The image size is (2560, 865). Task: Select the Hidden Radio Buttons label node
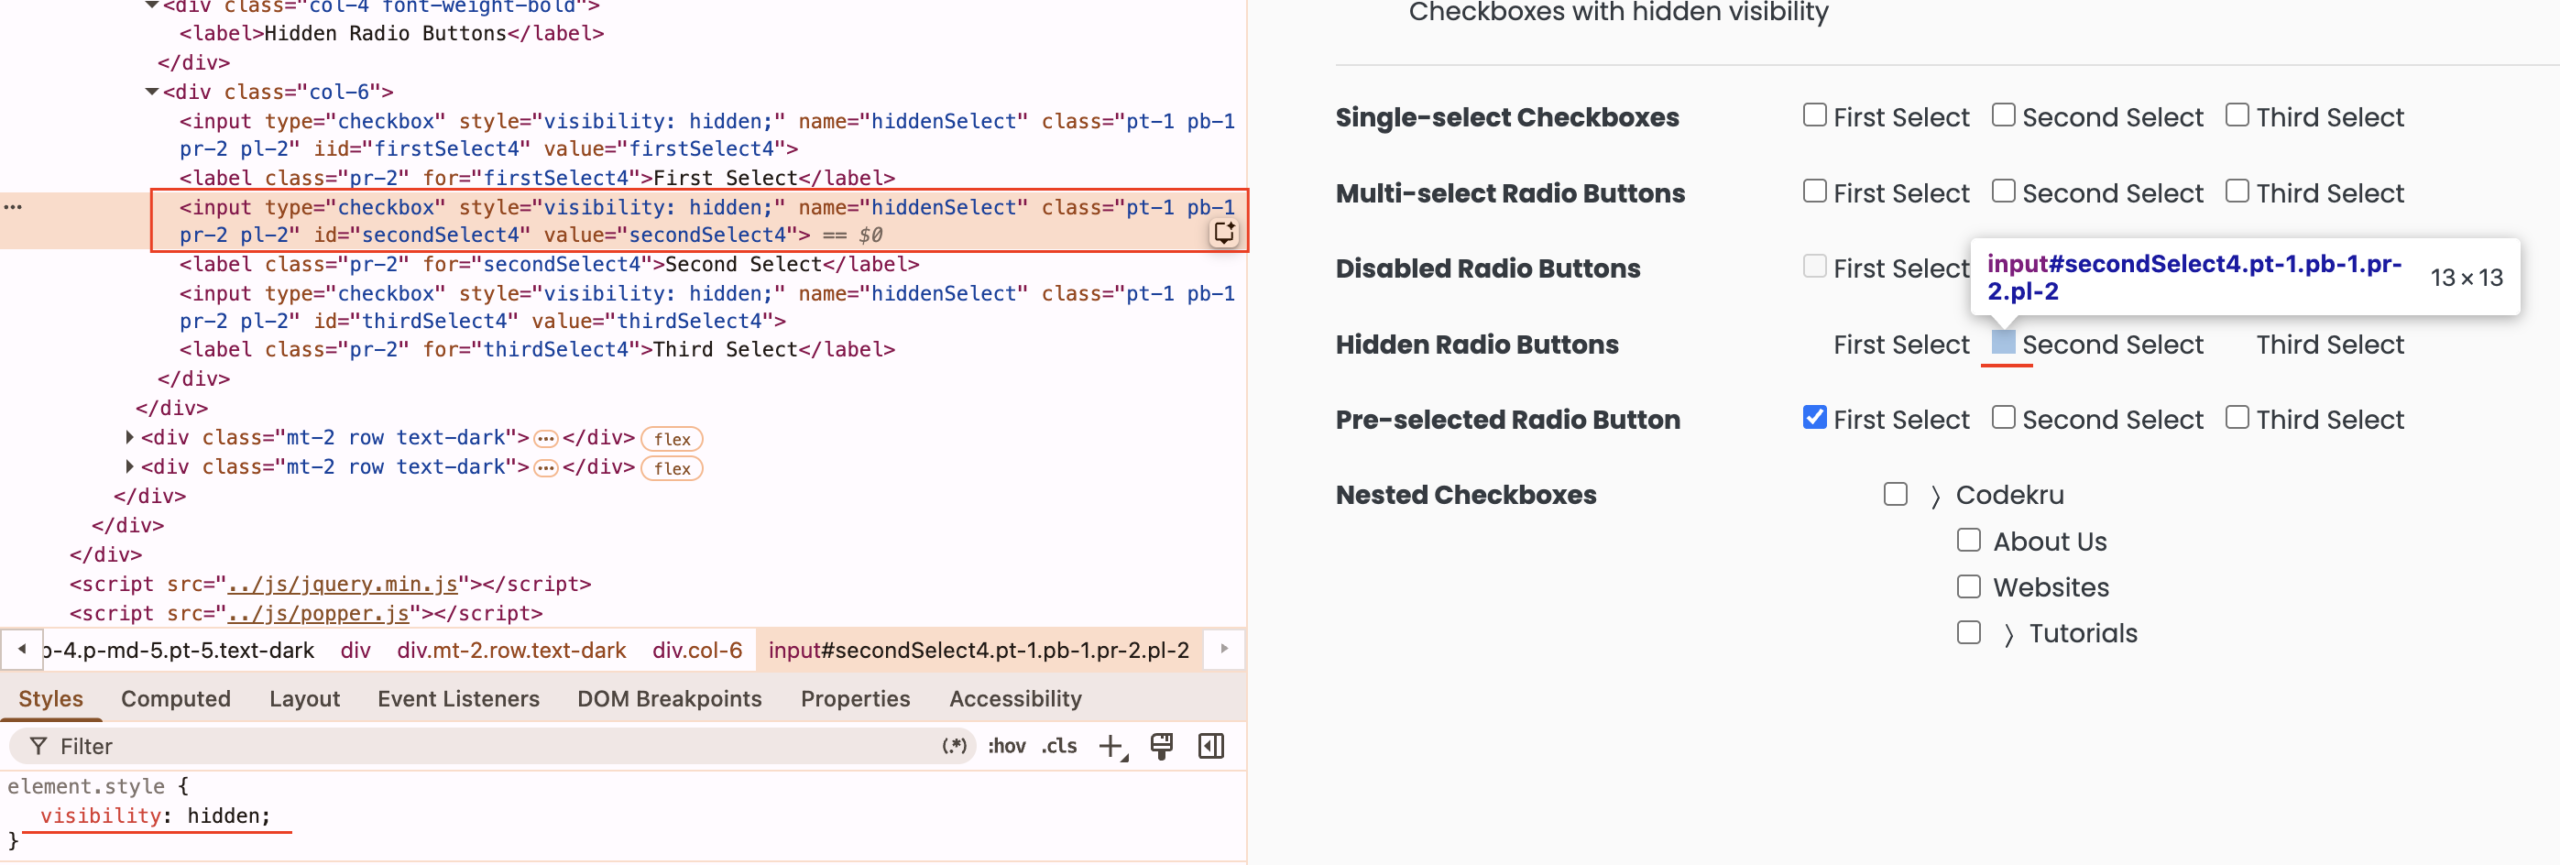click(392, 33)
